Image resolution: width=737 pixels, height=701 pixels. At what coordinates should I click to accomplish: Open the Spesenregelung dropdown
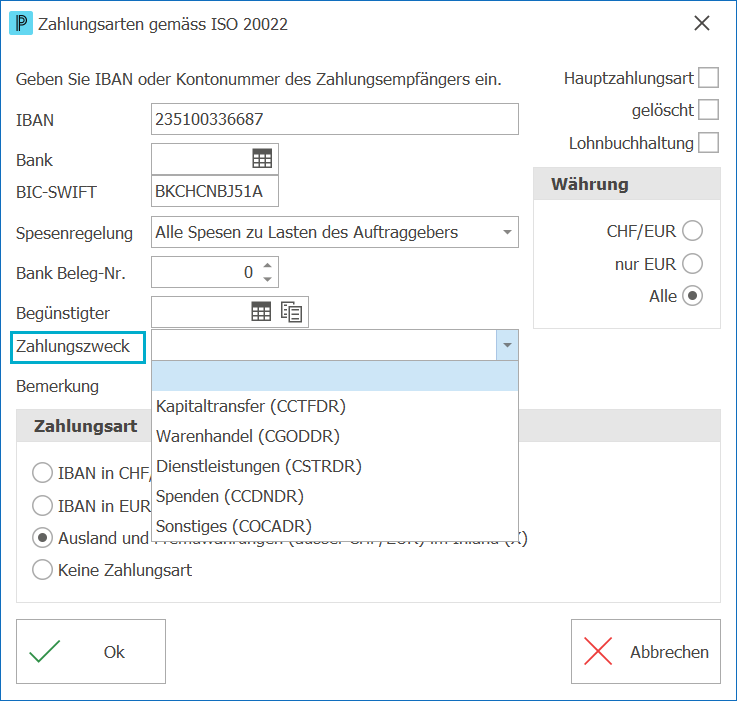click(507, 232)
